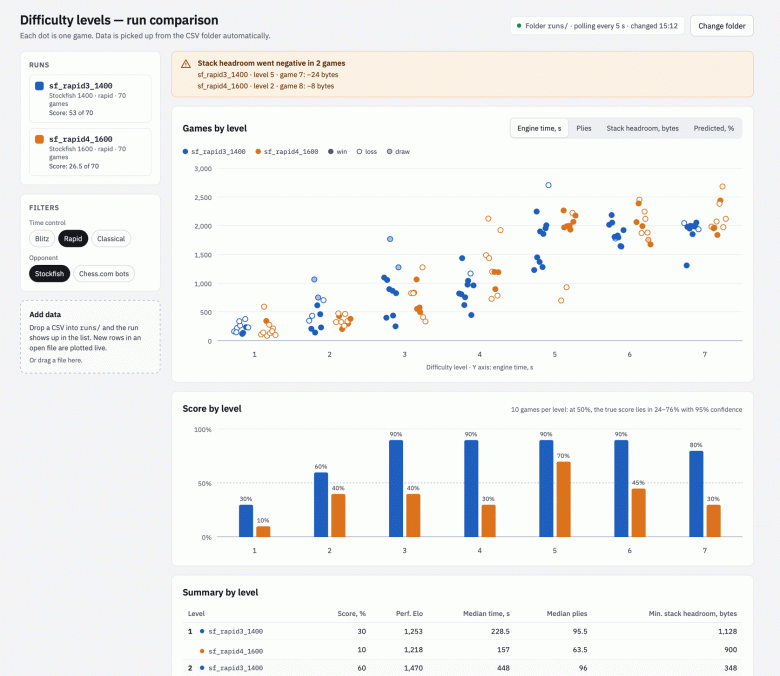Click the level 5 blue score bar
780x676 pixels.
coord(546,488)
